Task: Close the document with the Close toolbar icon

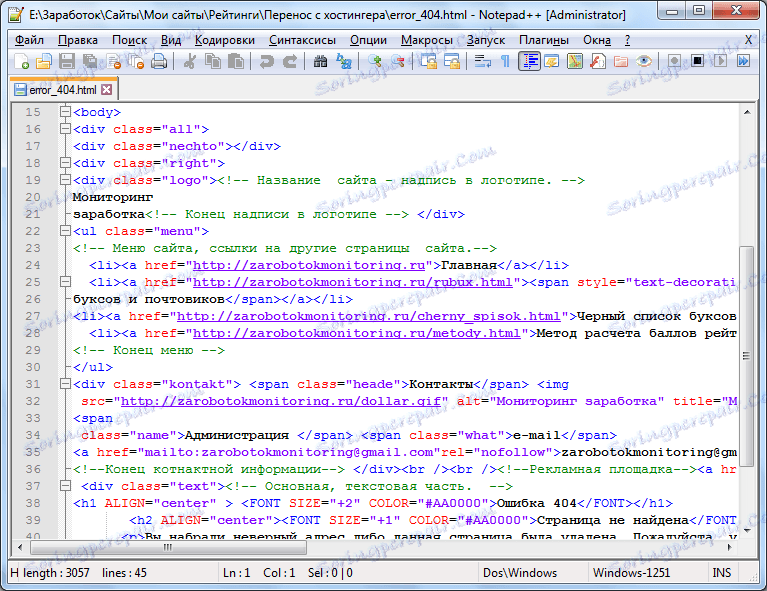Action: (x=113, y=61)
